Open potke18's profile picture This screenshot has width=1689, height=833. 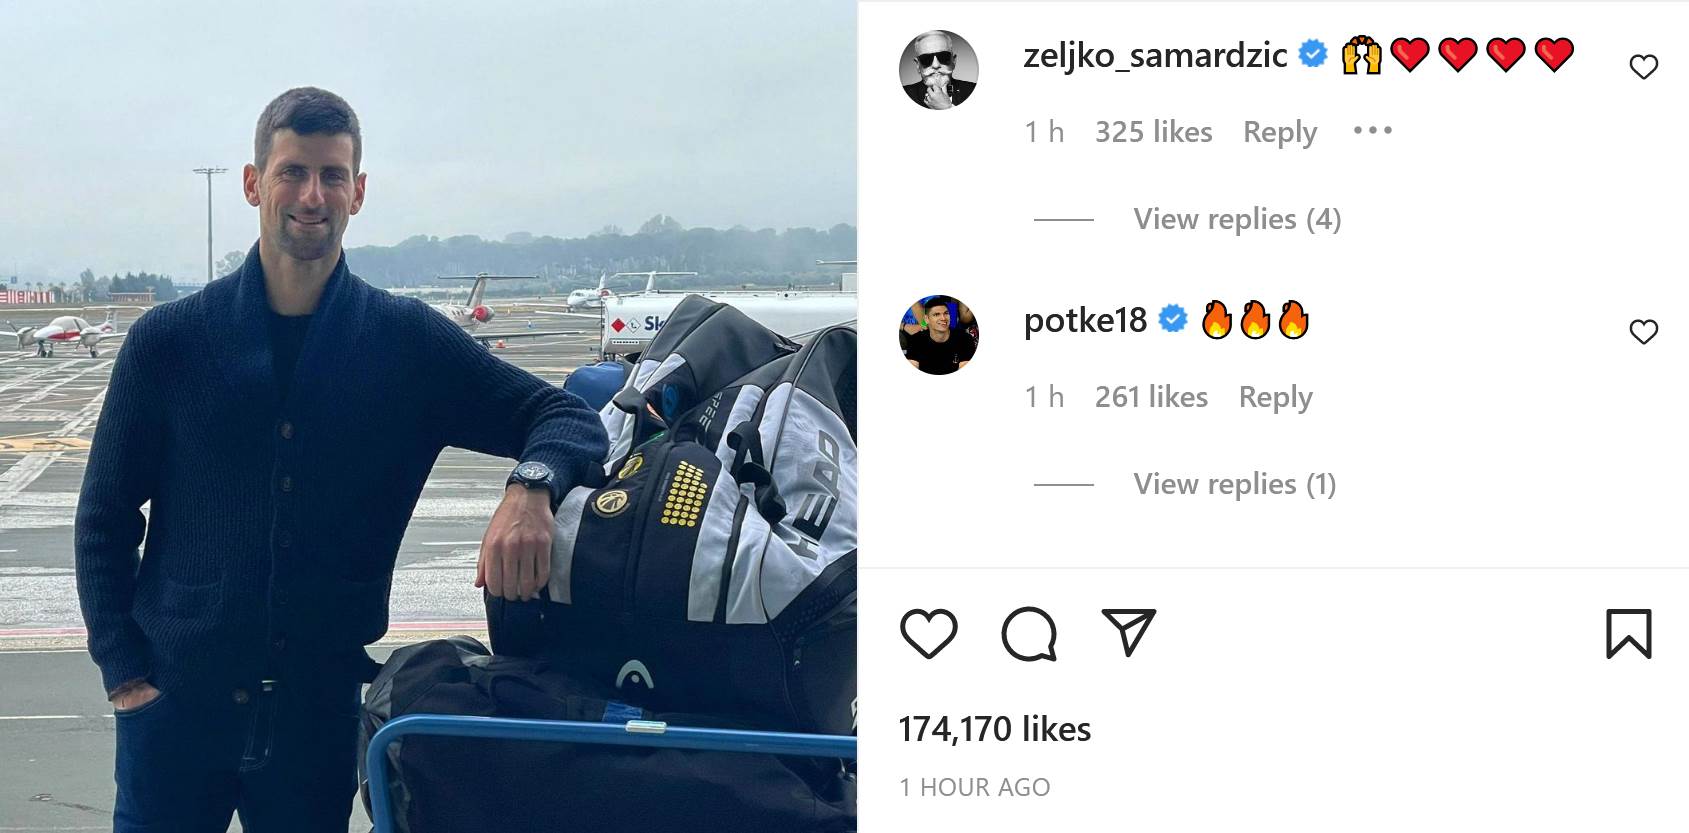point(938,334)
